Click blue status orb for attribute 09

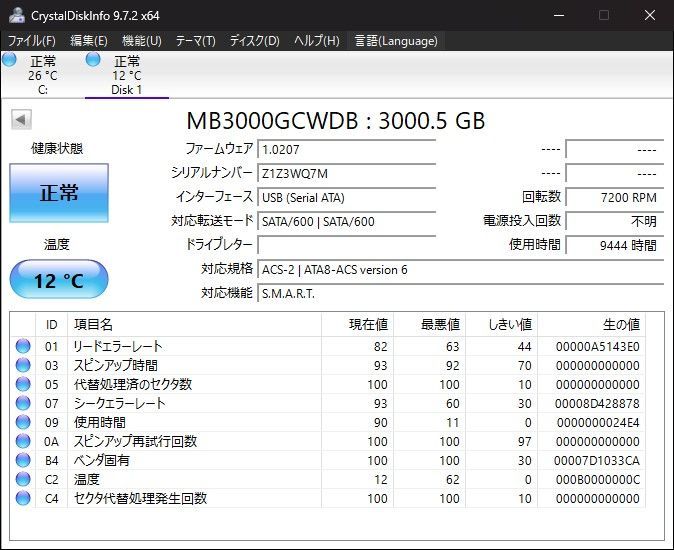pyautogui.click(x=23, y=422)
